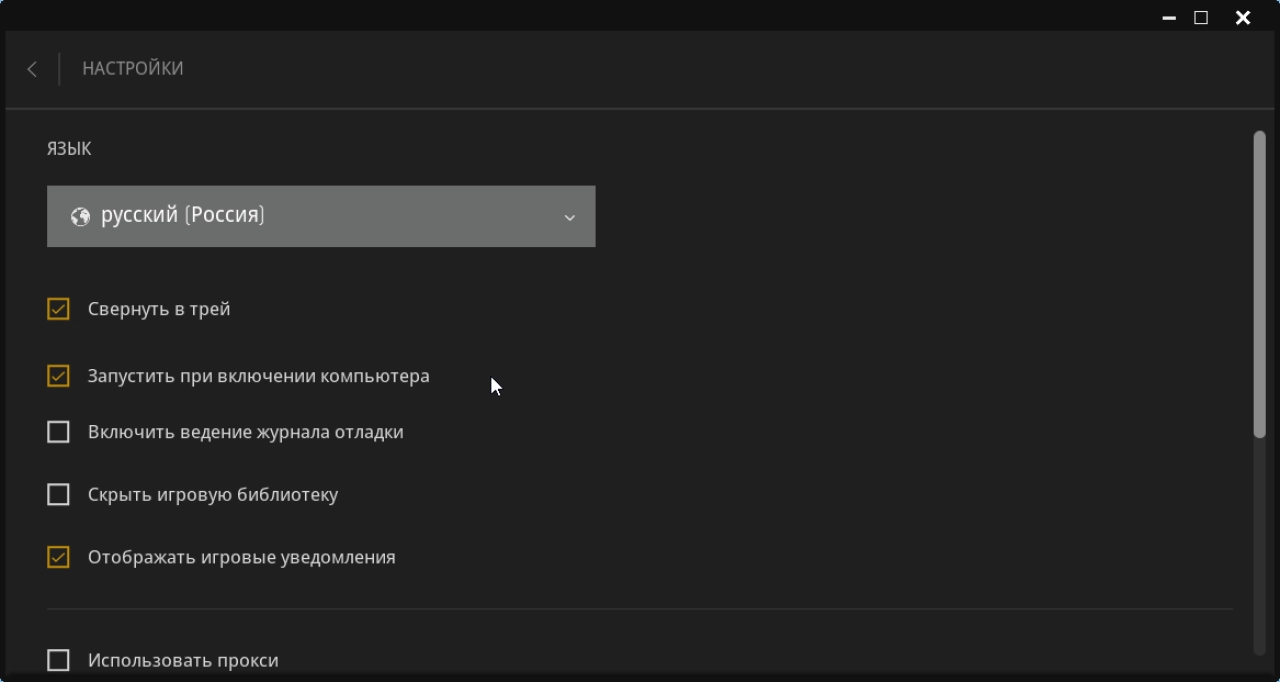Click the 'Свернуть в трей' label text
The width and height of the screenshot is (1280, 682).
tap(159, 309)
